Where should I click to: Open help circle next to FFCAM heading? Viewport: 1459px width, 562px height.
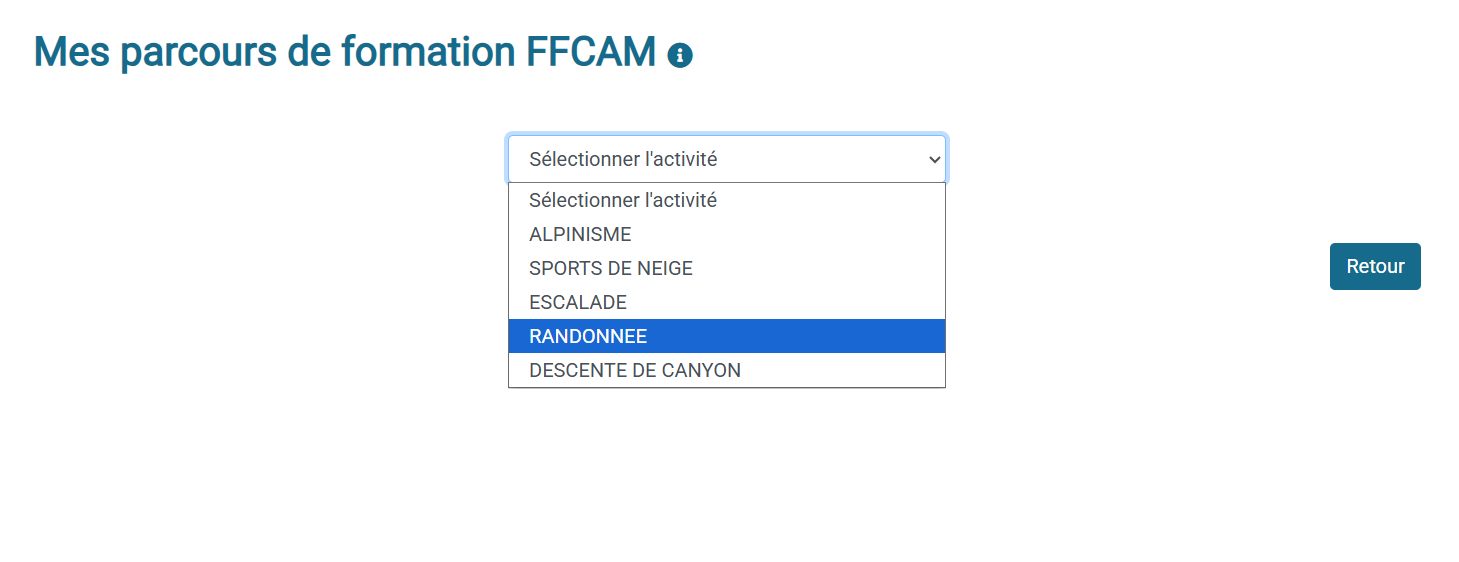coord(680,56)
